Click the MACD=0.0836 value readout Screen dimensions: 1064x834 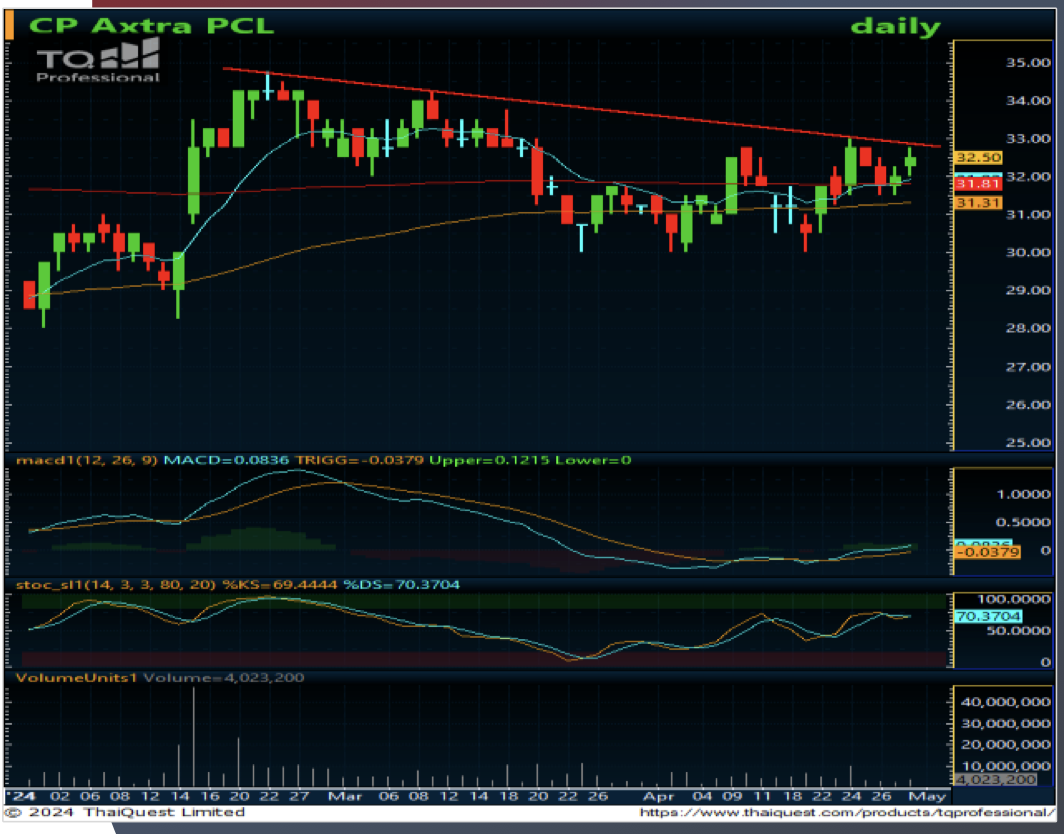tap(229, 460)
